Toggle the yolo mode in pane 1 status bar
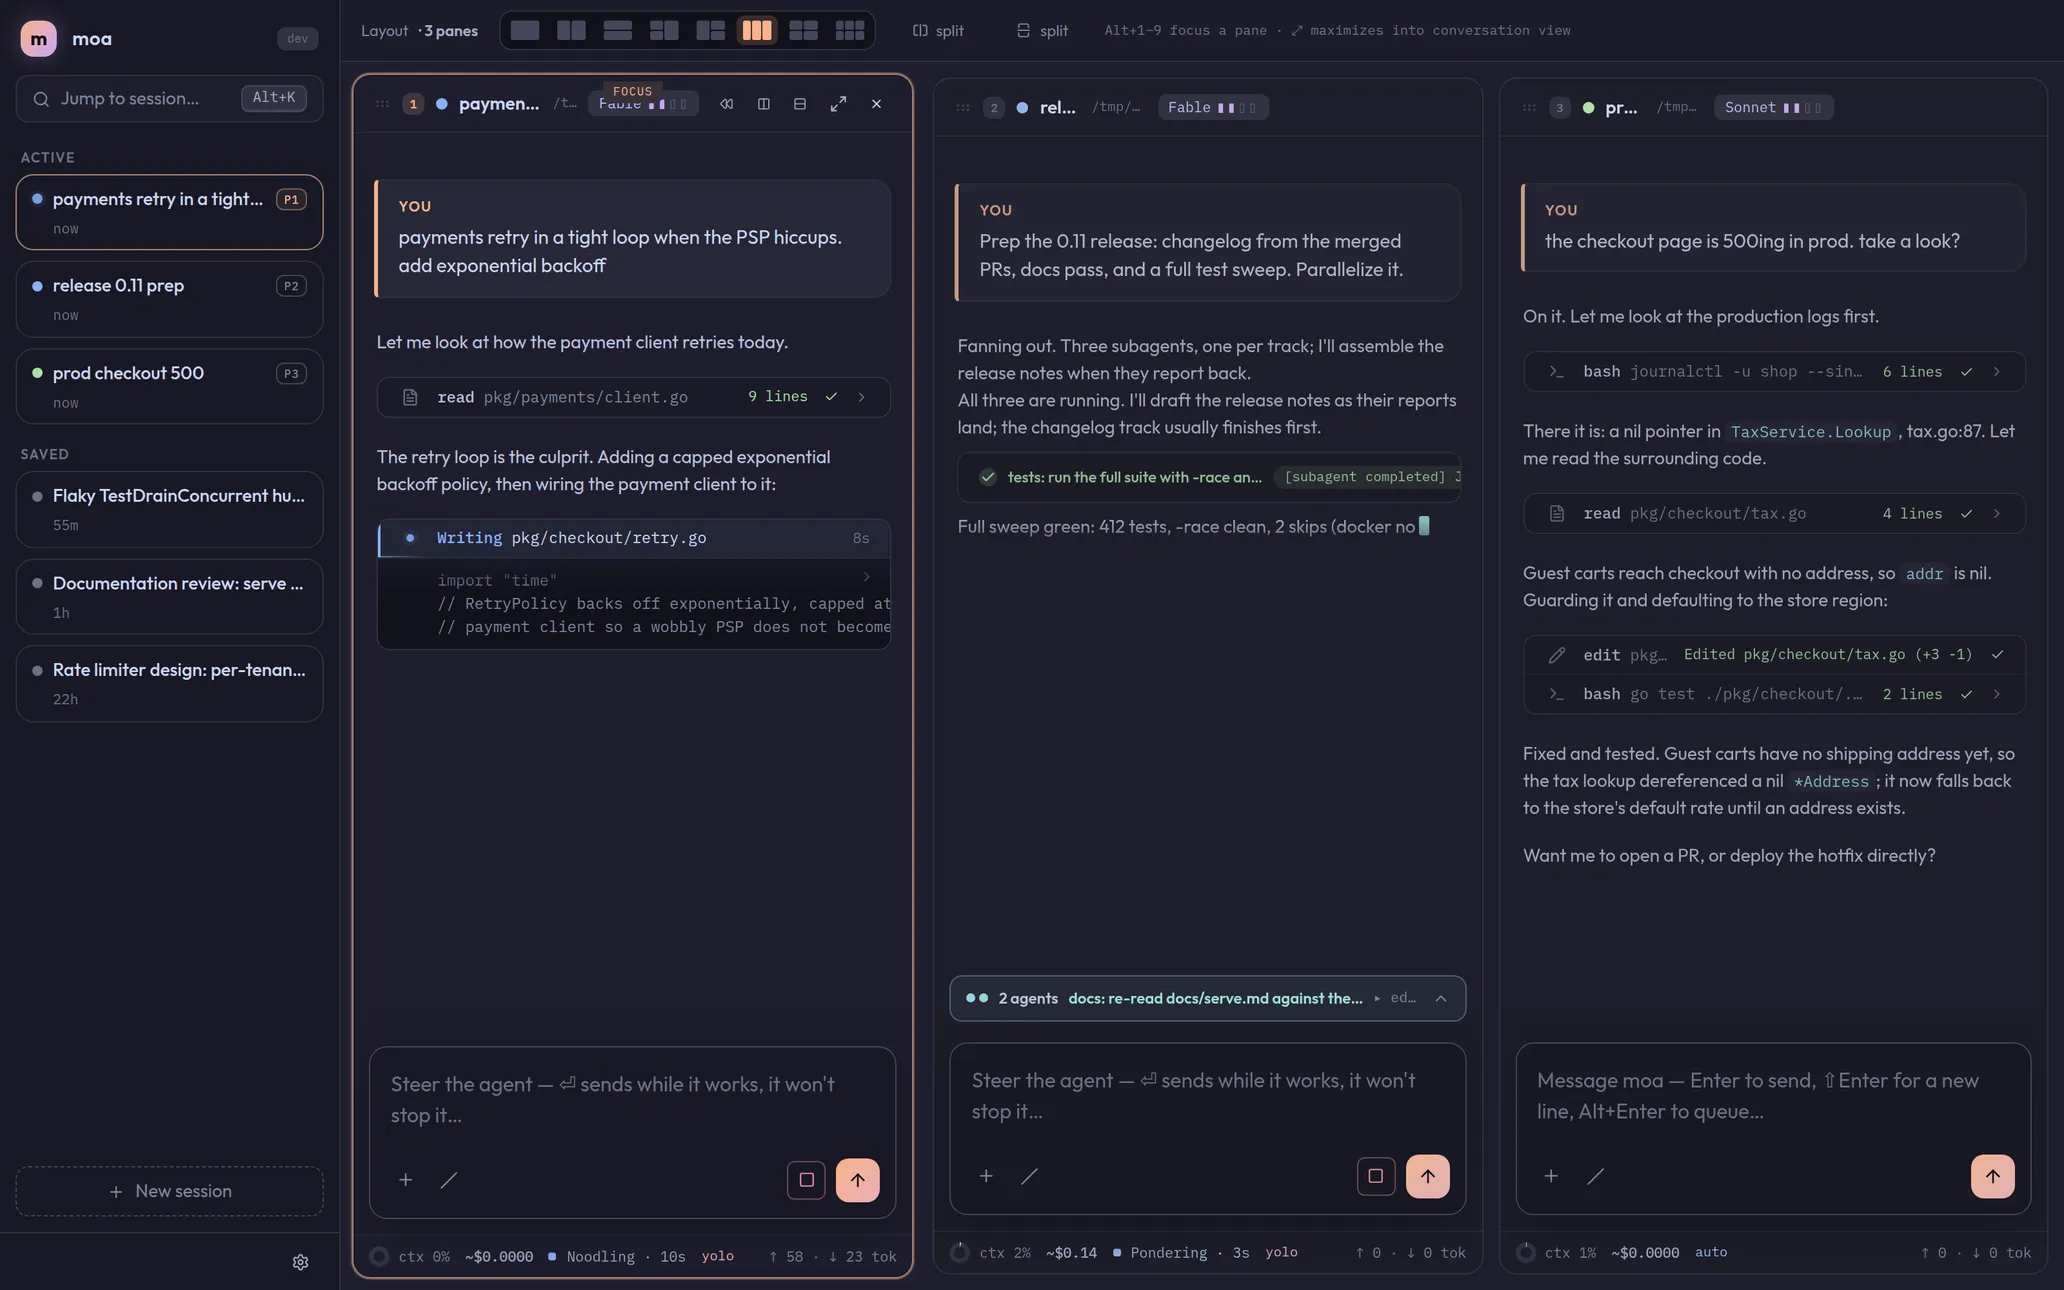2064x1290 pixels. [x=717, y=1256]
